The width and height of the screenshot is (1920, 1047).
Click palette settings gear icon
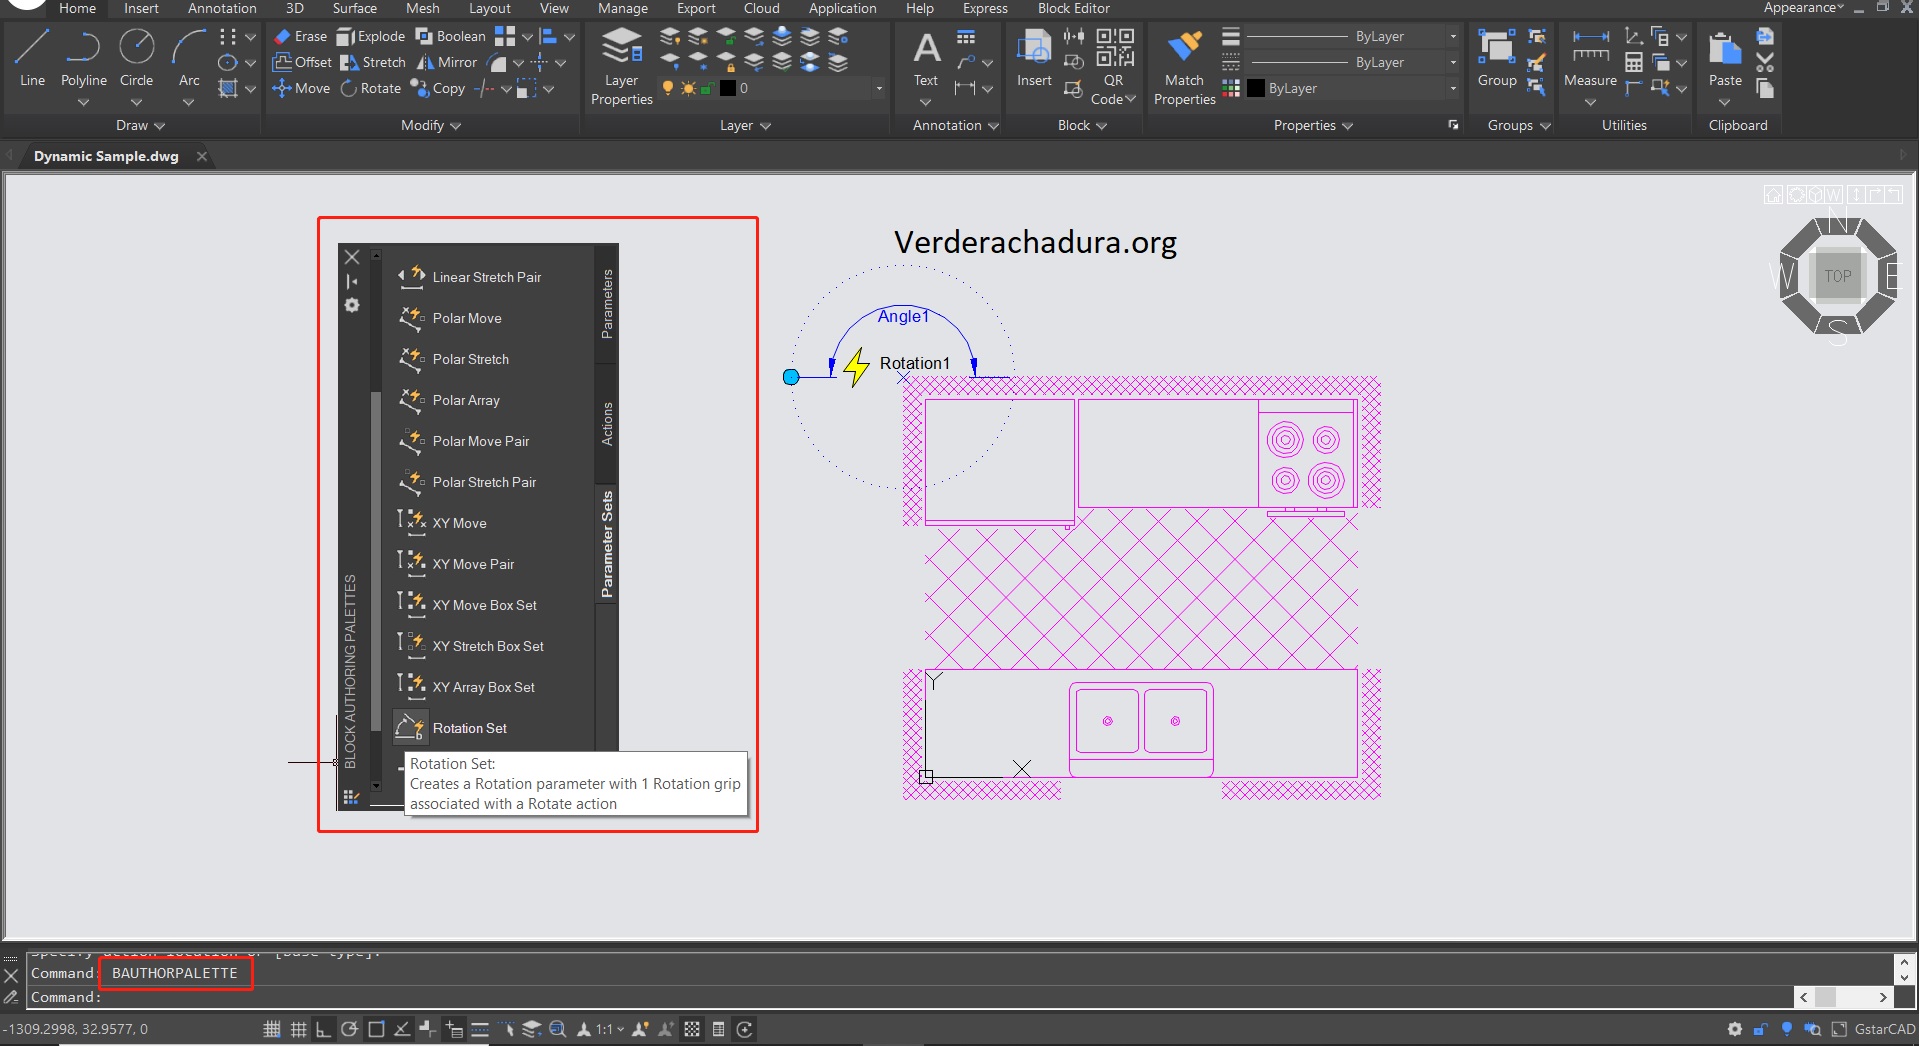[352, 305]
